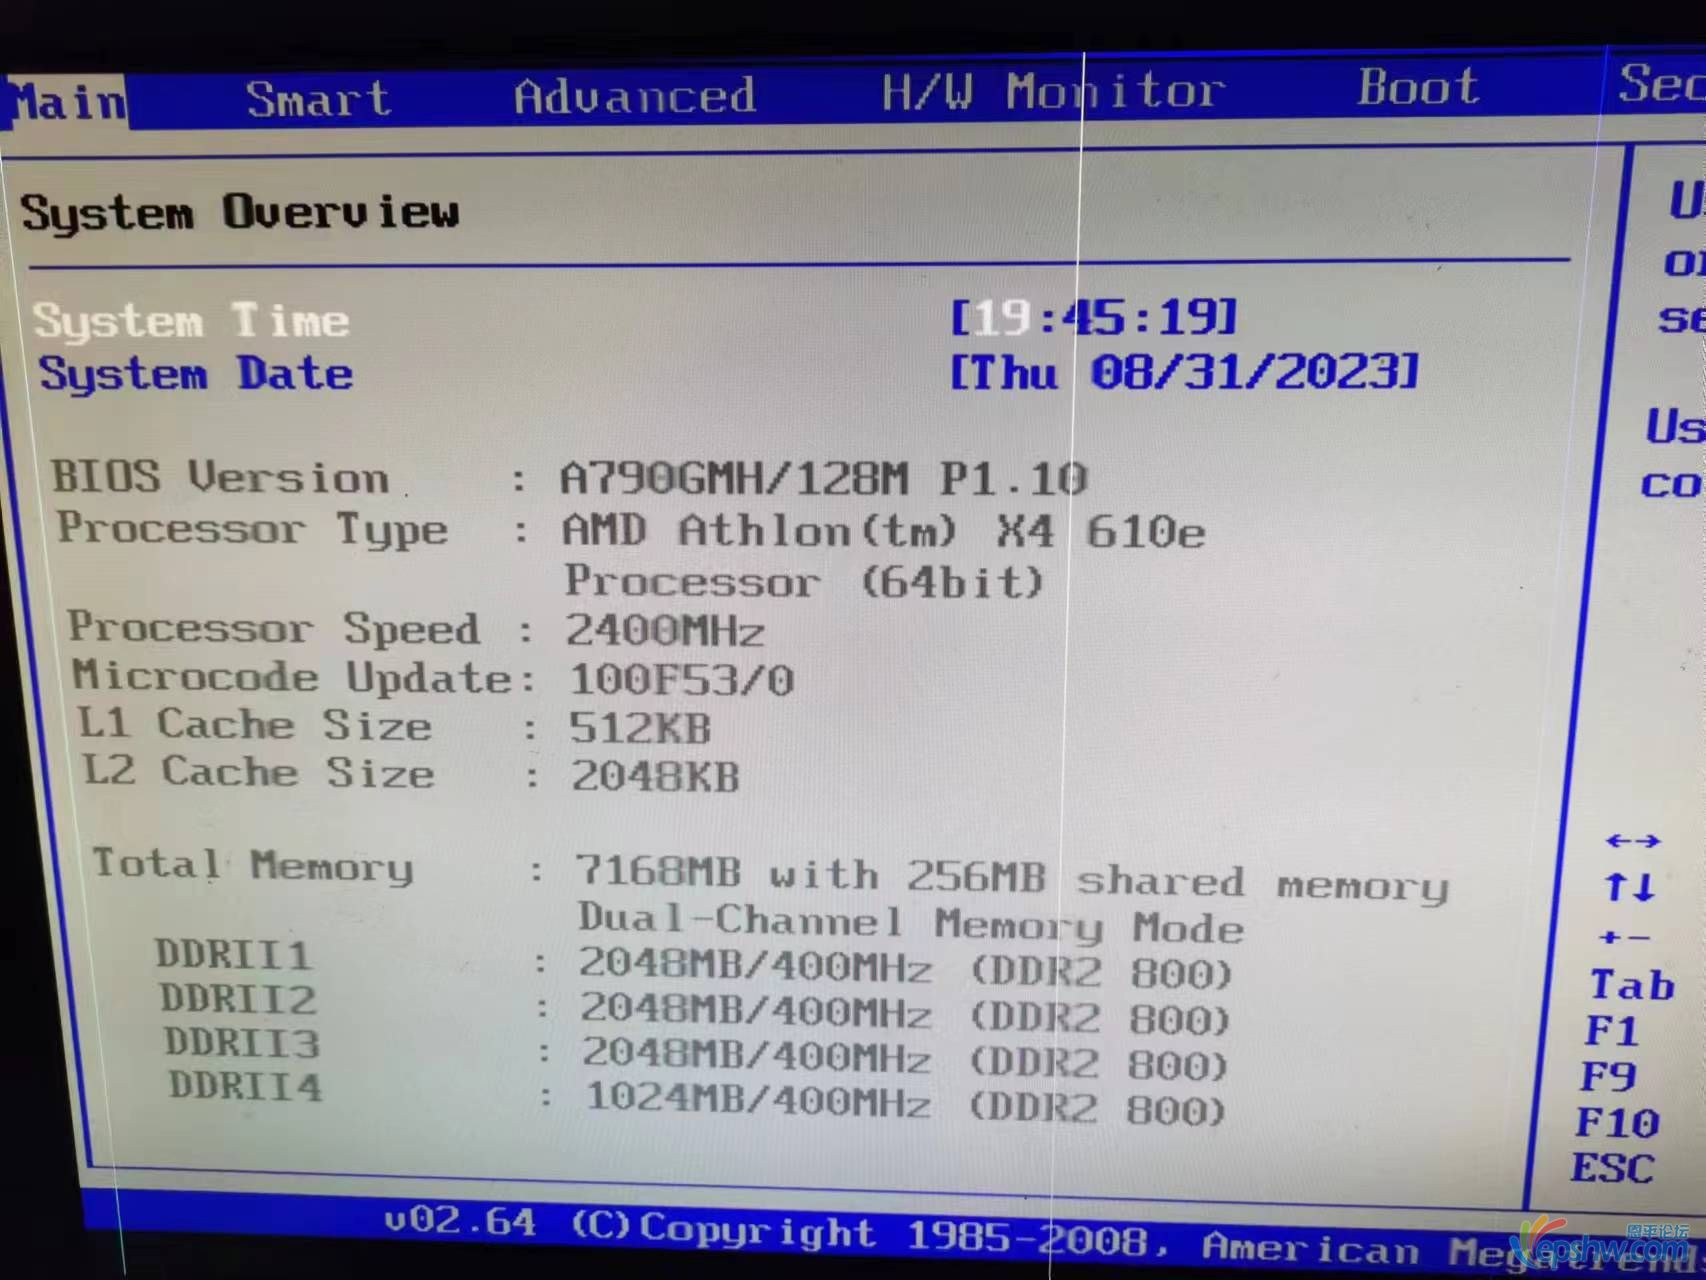The height and width of the screenshot is (1280, 1706).
Task: Click the F10 key hint
Action: 1617,1123
